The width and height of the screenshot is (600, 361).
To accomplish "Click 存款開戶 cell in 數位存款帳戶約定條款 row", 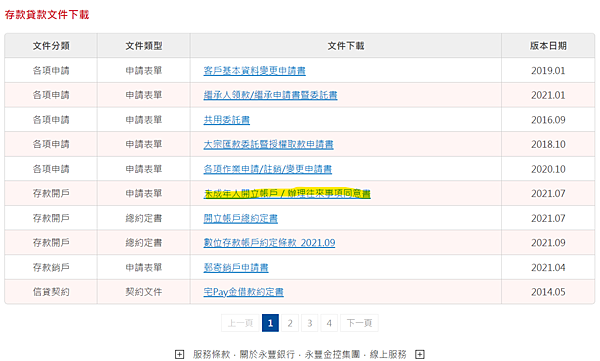I will 51,243.
